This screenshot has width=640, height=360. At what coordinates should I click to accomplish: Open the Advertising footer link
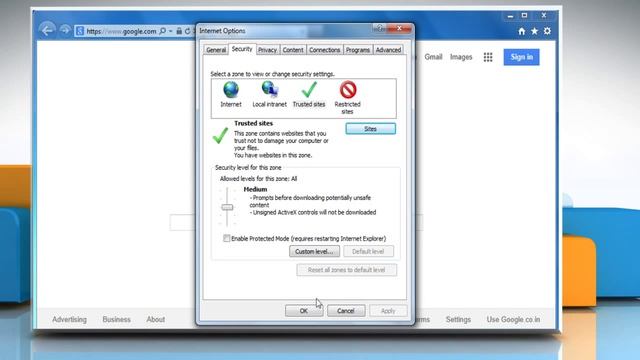pyautogui.click(x=69, y=319)
